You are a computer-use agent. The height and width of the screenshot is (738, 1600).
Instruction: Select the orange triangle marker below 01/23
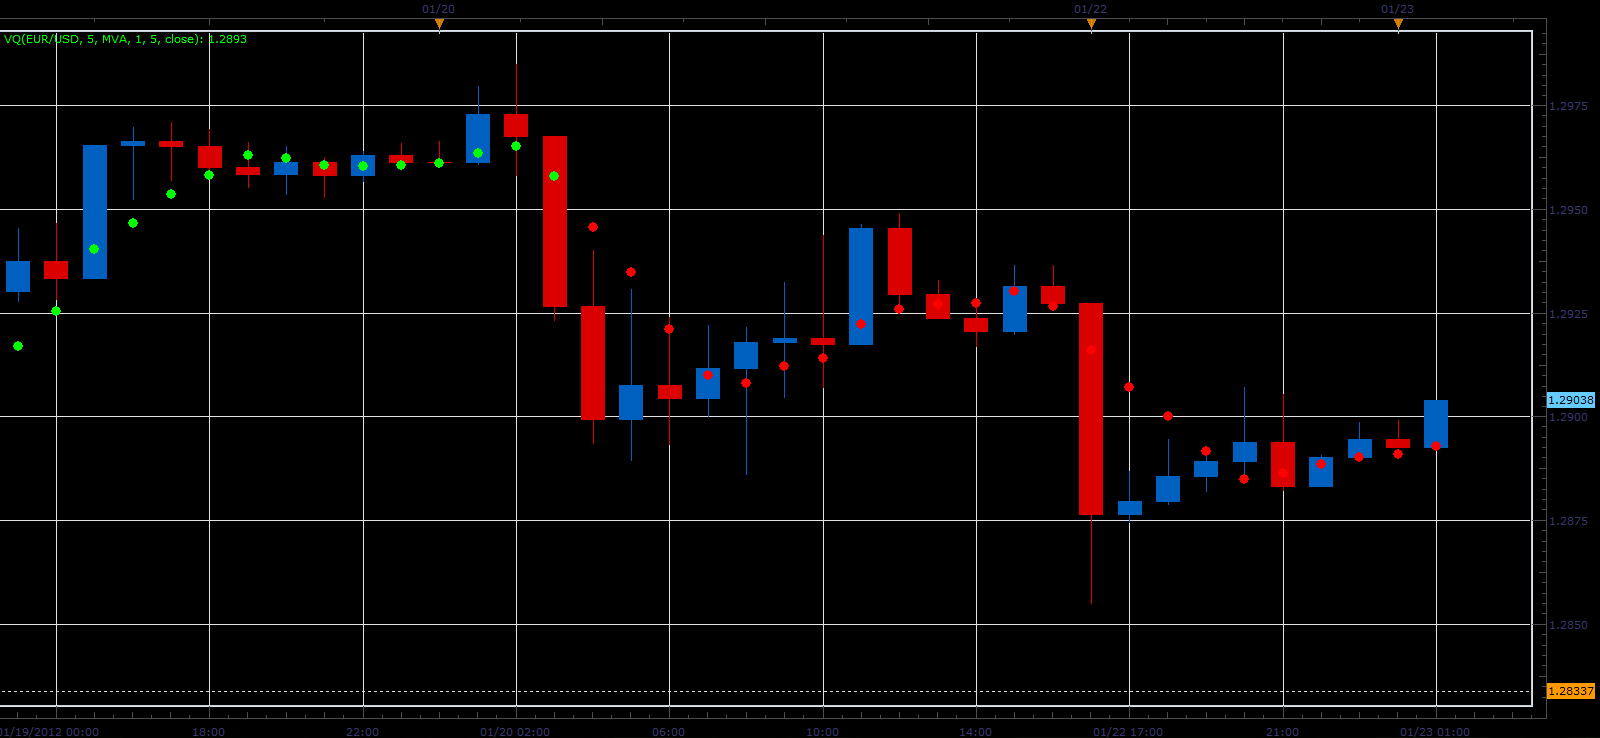tap(1398, 24)
